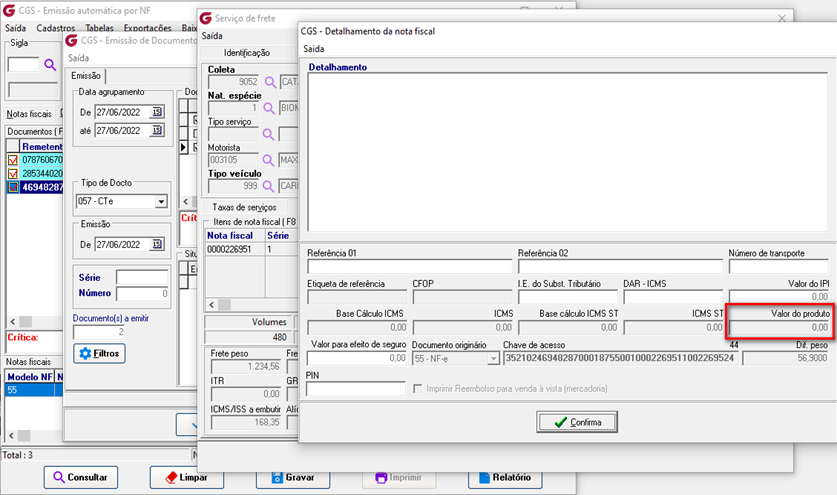Click the Filtros button
837x495 pixels.
99,353
